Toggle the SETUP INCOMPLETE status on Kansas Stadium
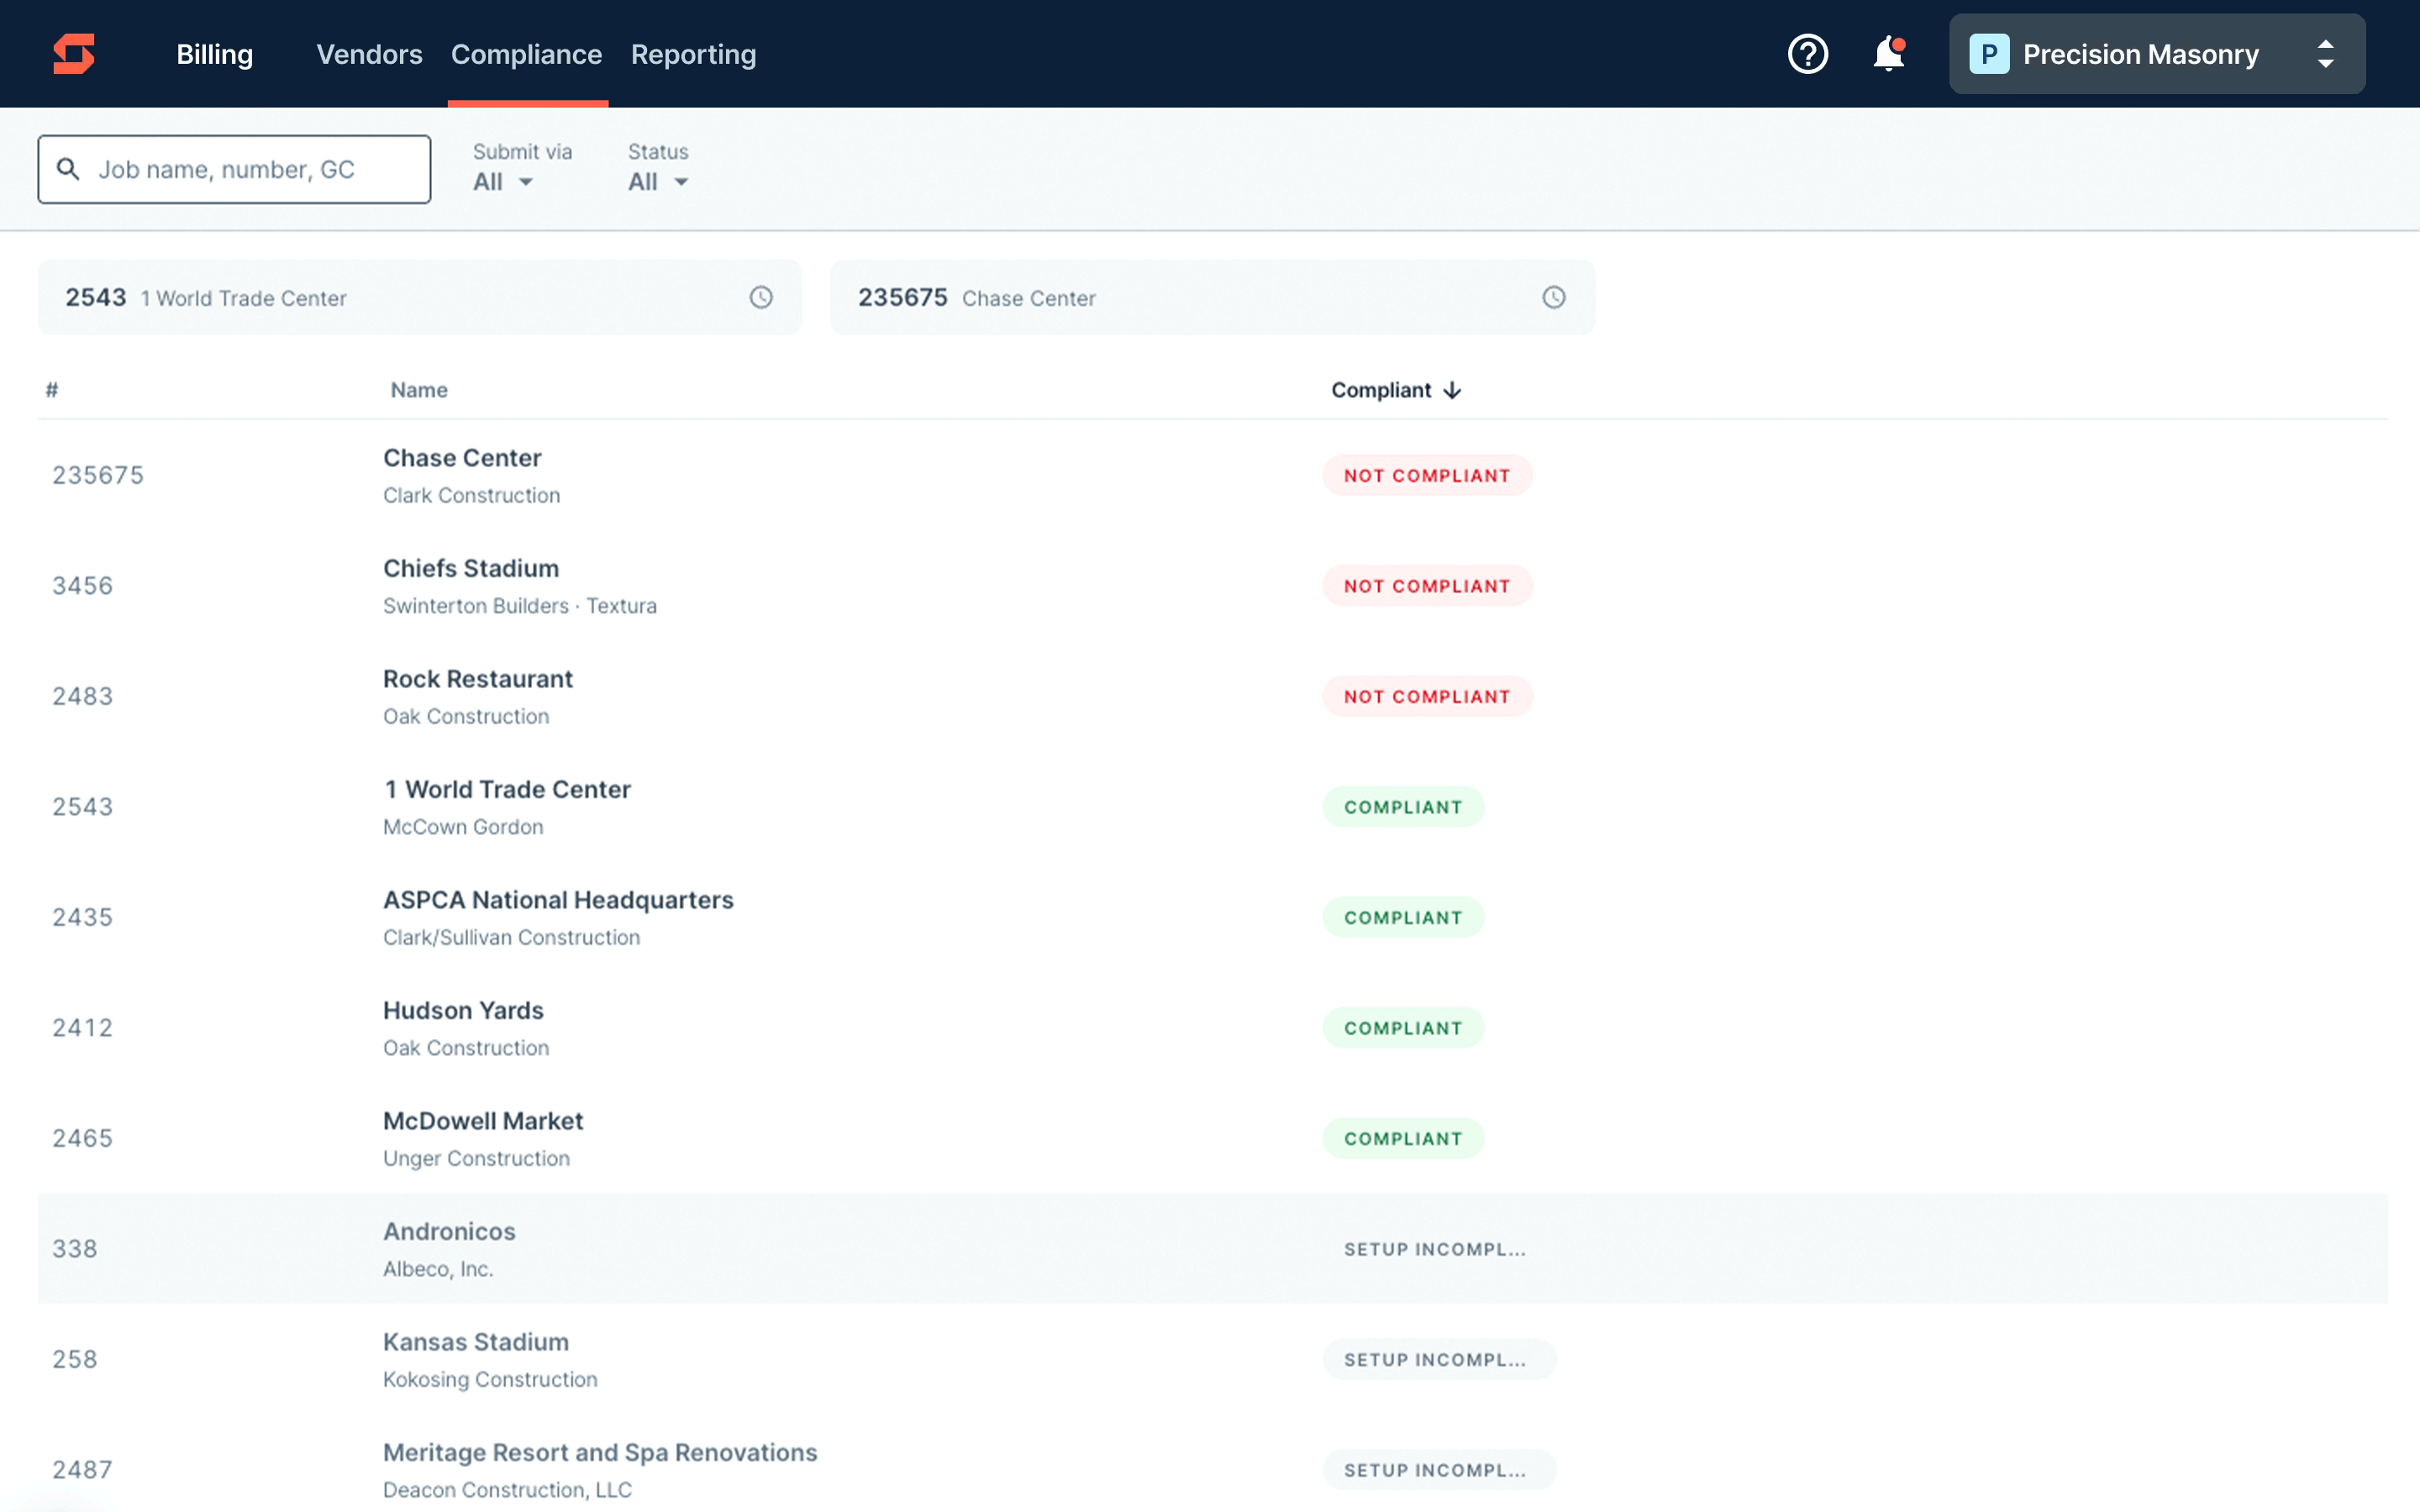 click(x=1439, y=1358)
